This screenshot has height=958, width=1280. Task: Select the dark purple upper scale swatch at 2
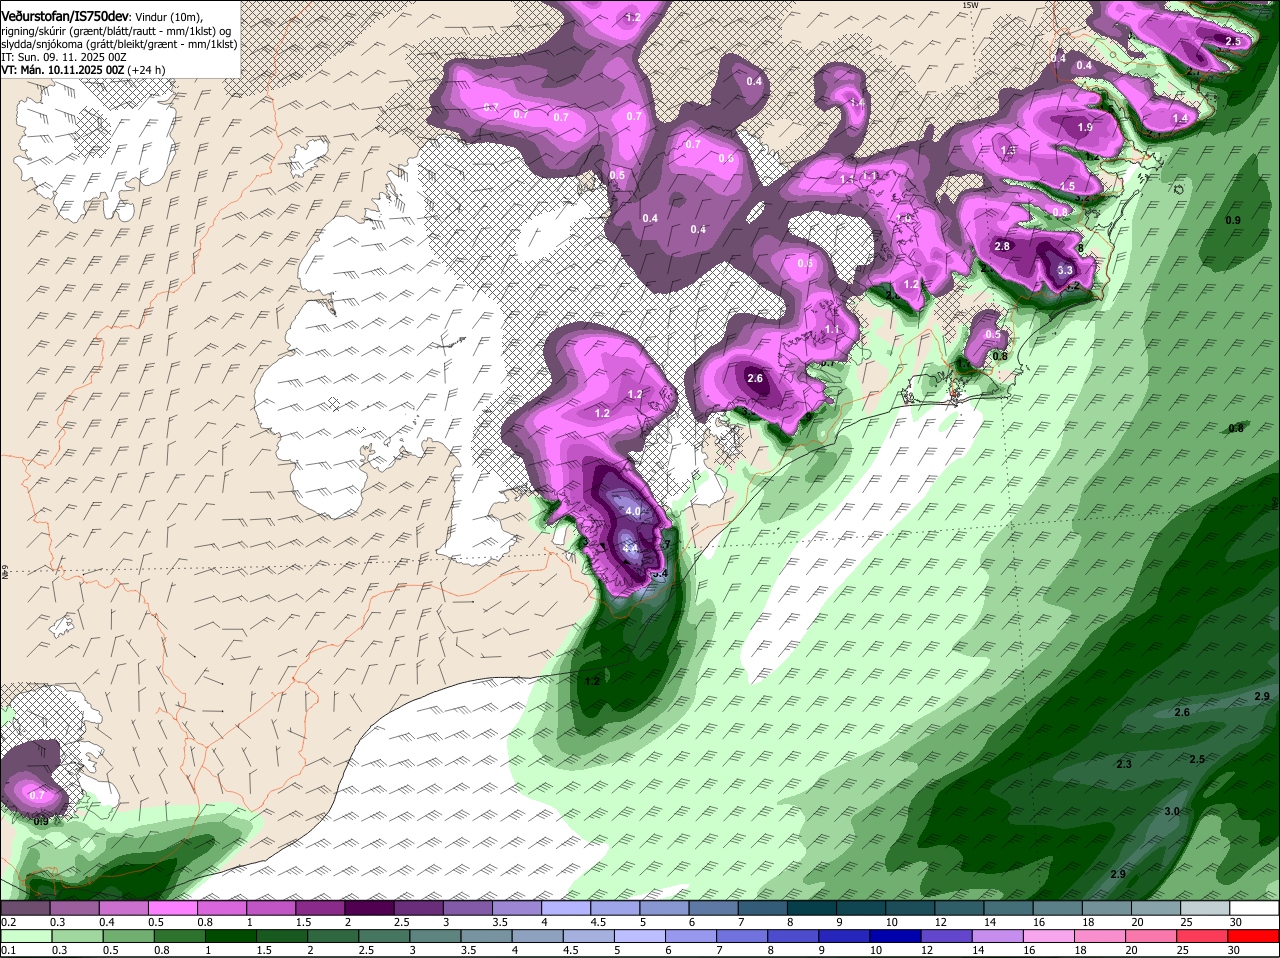point(369,909)
